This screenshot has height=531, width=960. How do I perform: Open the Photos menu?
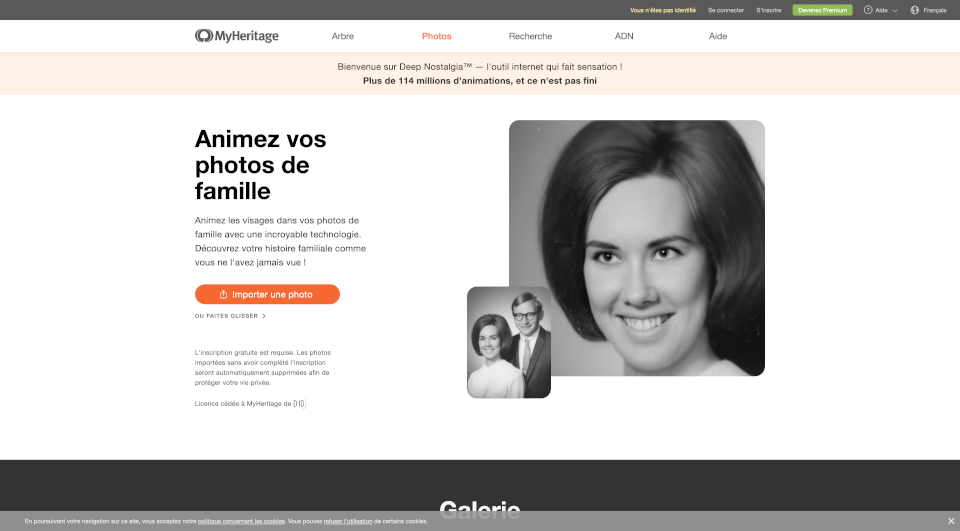[437, 36]
